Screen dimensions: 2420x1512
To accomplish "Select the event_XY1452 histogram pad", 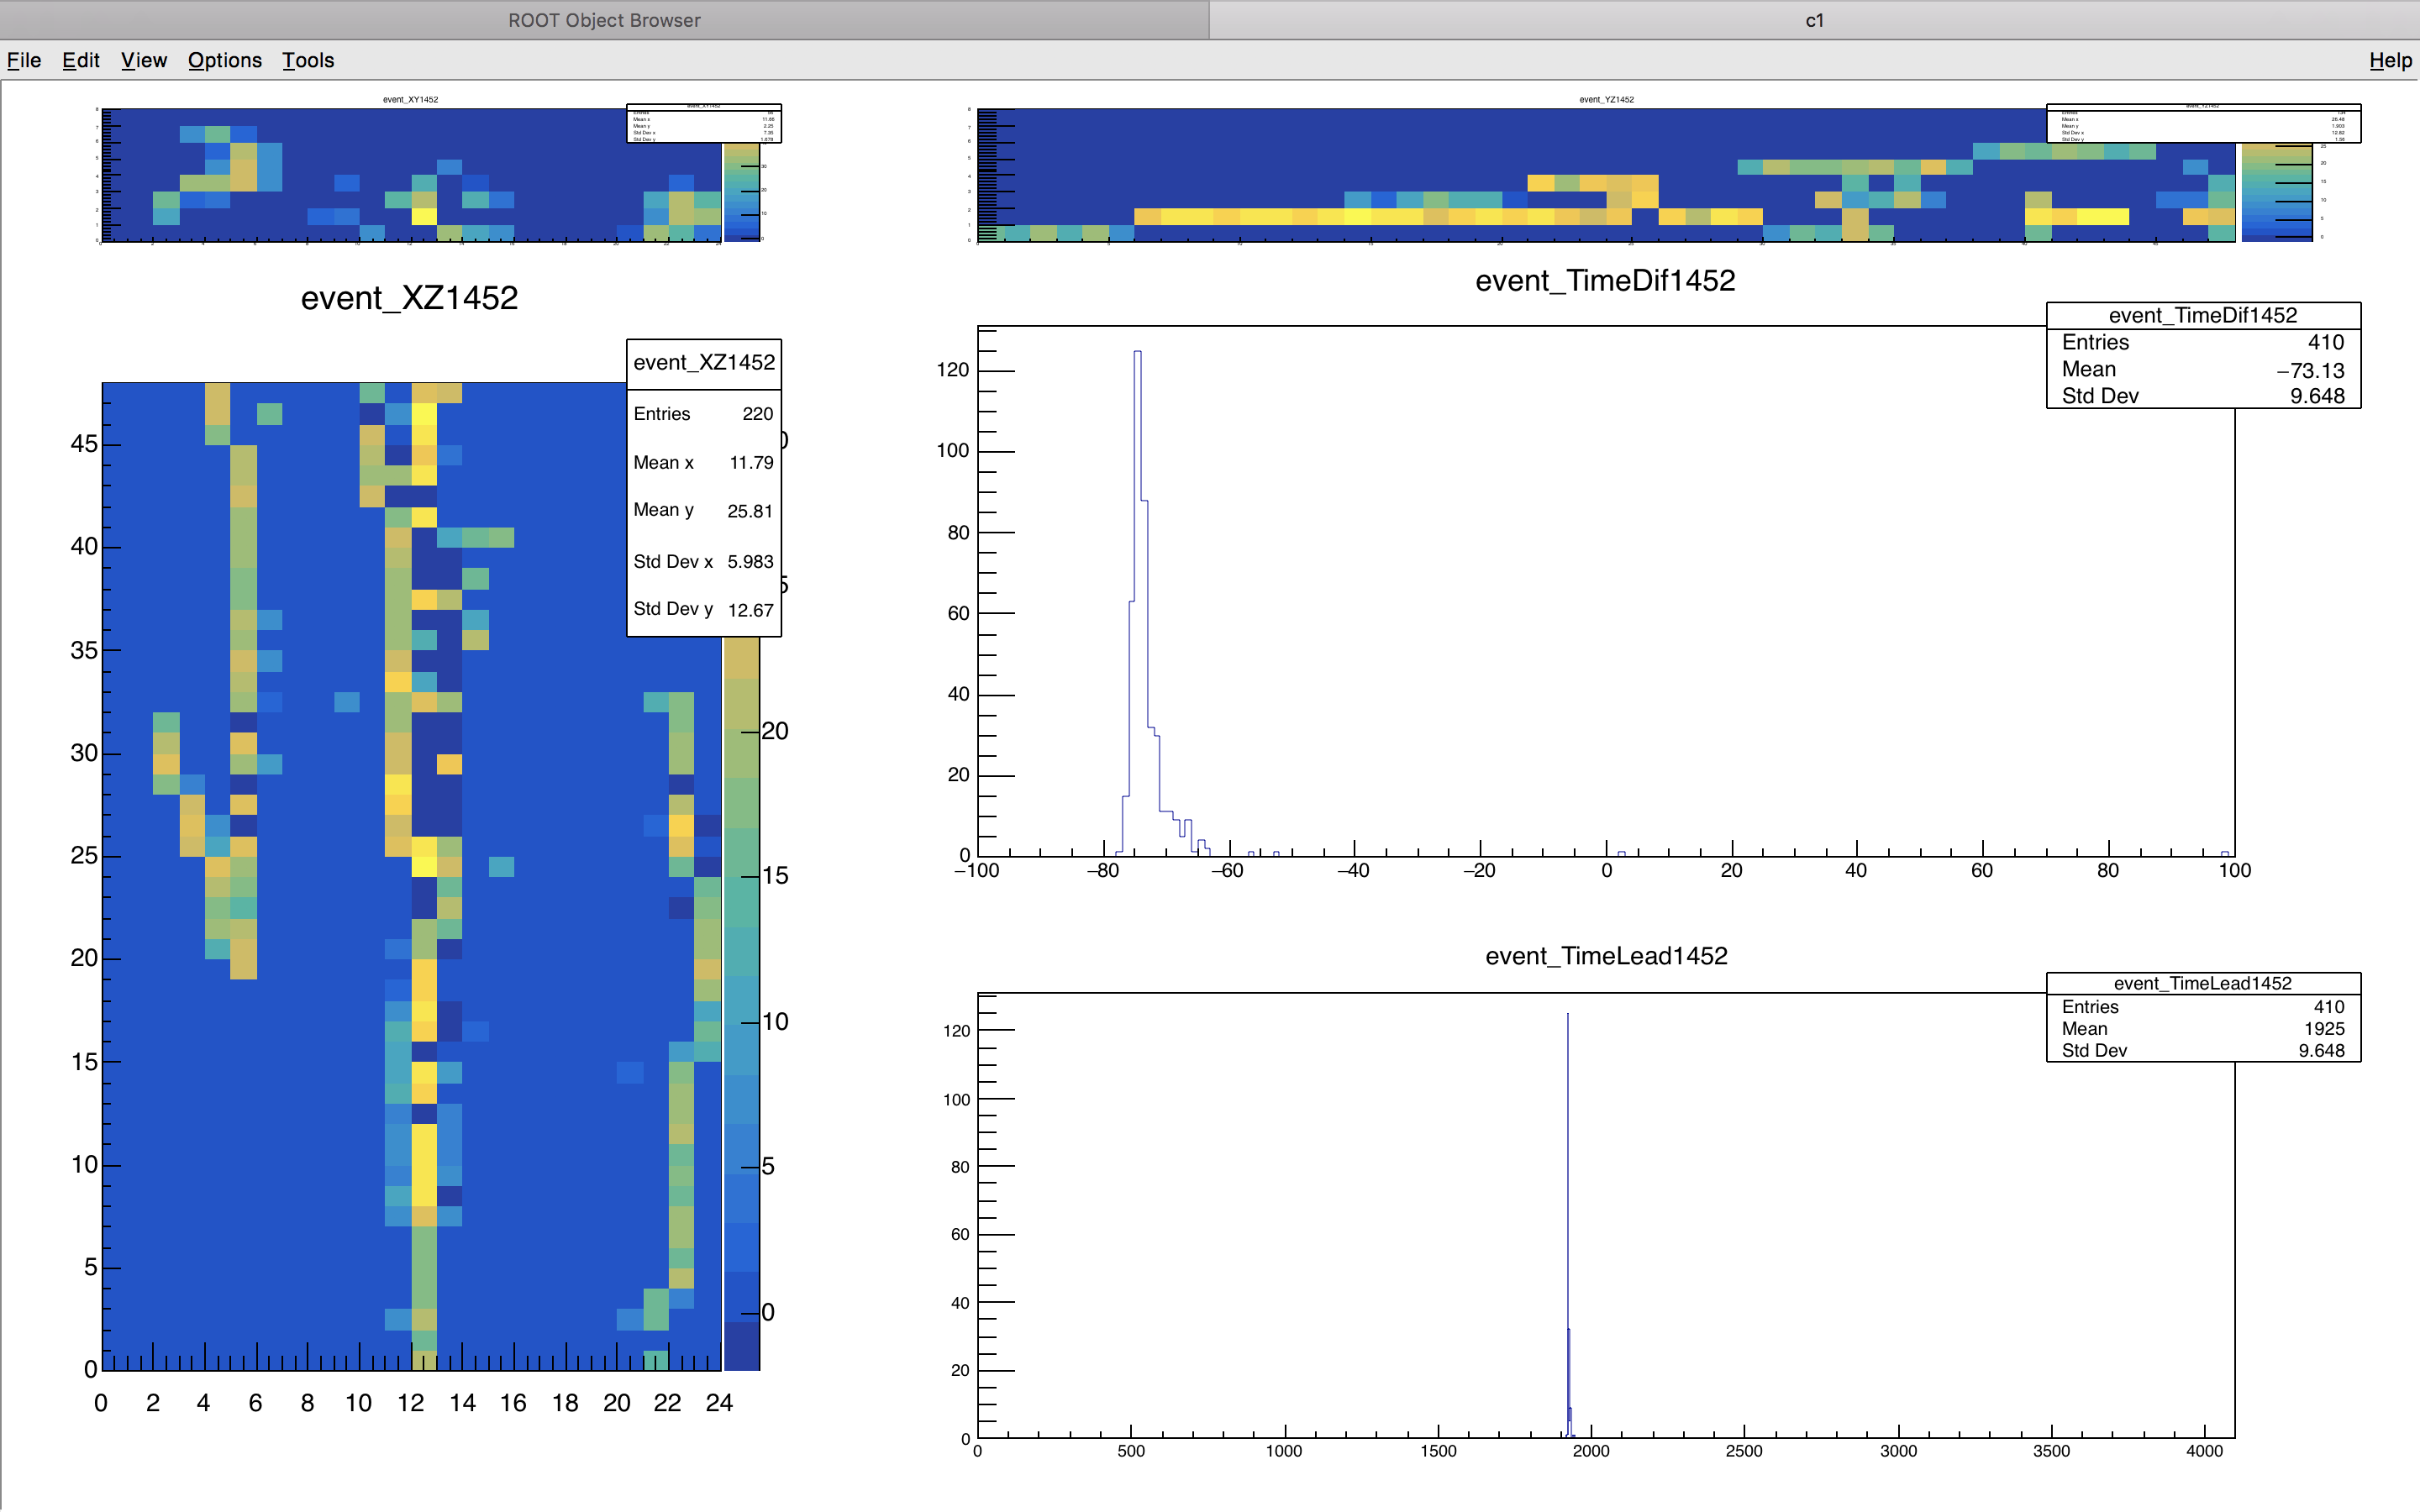I will [x=411, y=175].
